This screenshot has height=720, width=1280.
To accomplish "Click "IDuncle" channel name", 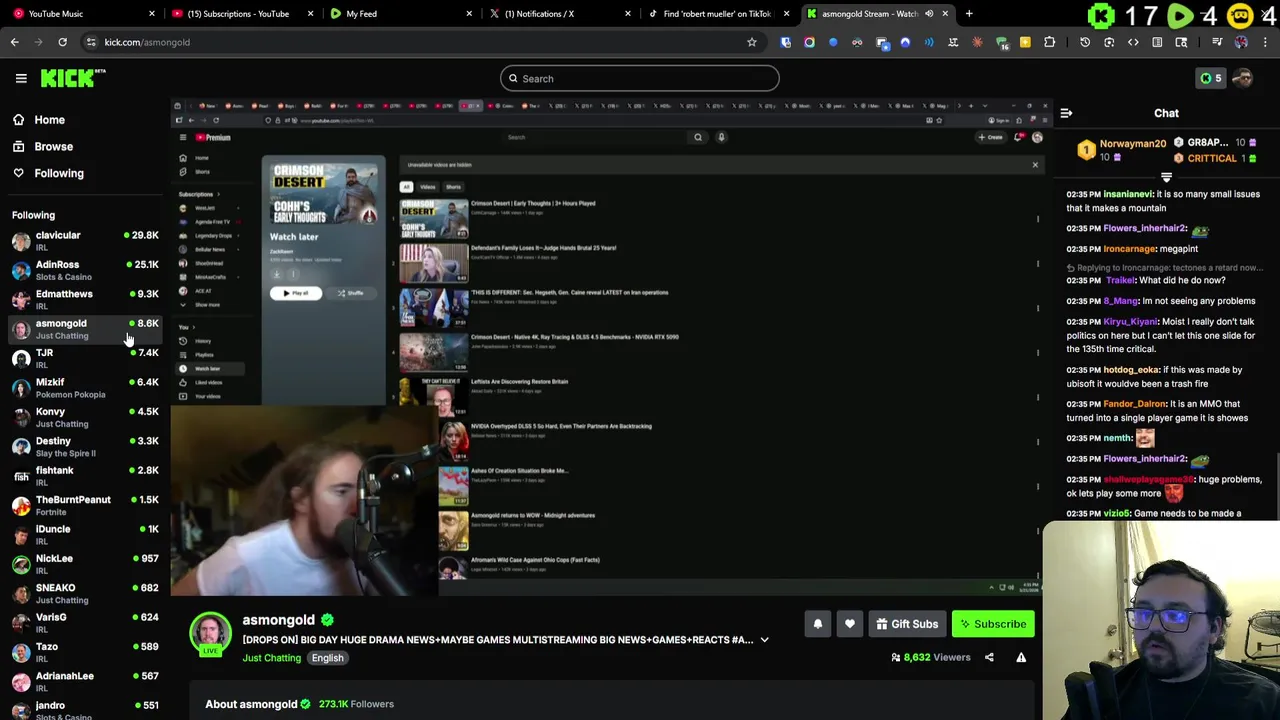I will pyautogui.click(x=53, y=529).
